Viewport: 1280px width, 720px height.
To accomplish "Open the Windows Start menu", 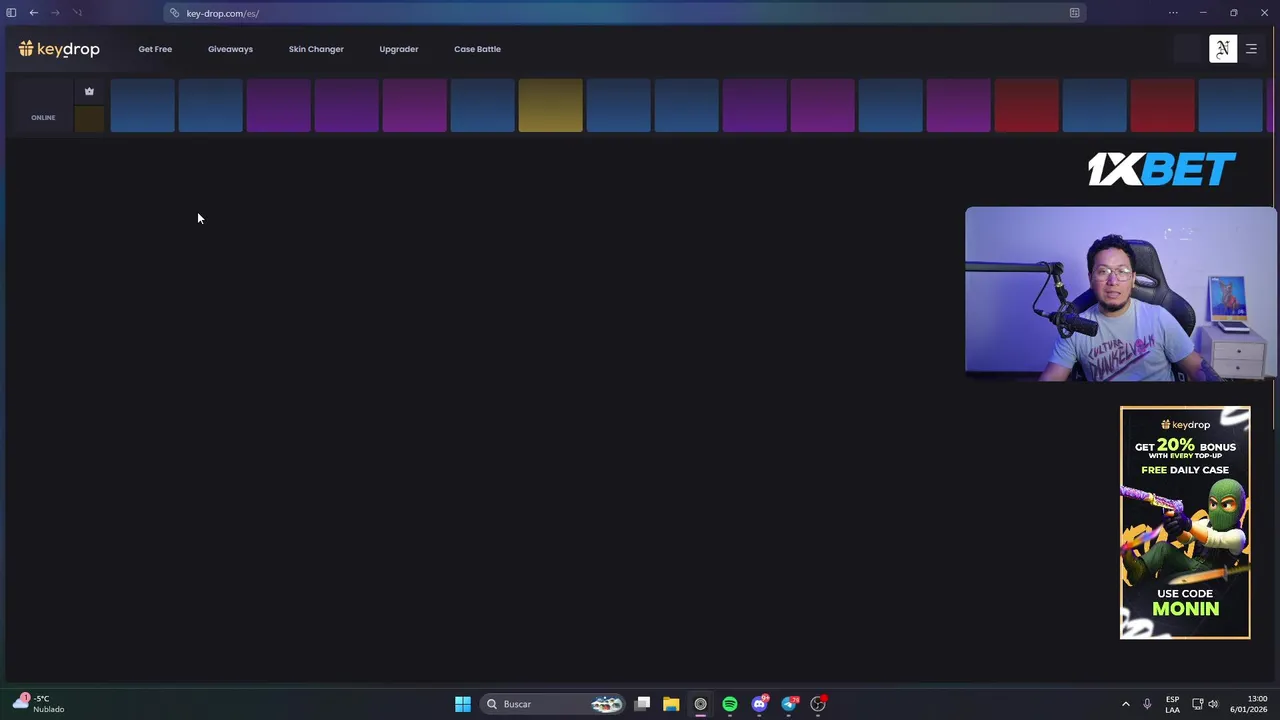I will tap(462, 704).
